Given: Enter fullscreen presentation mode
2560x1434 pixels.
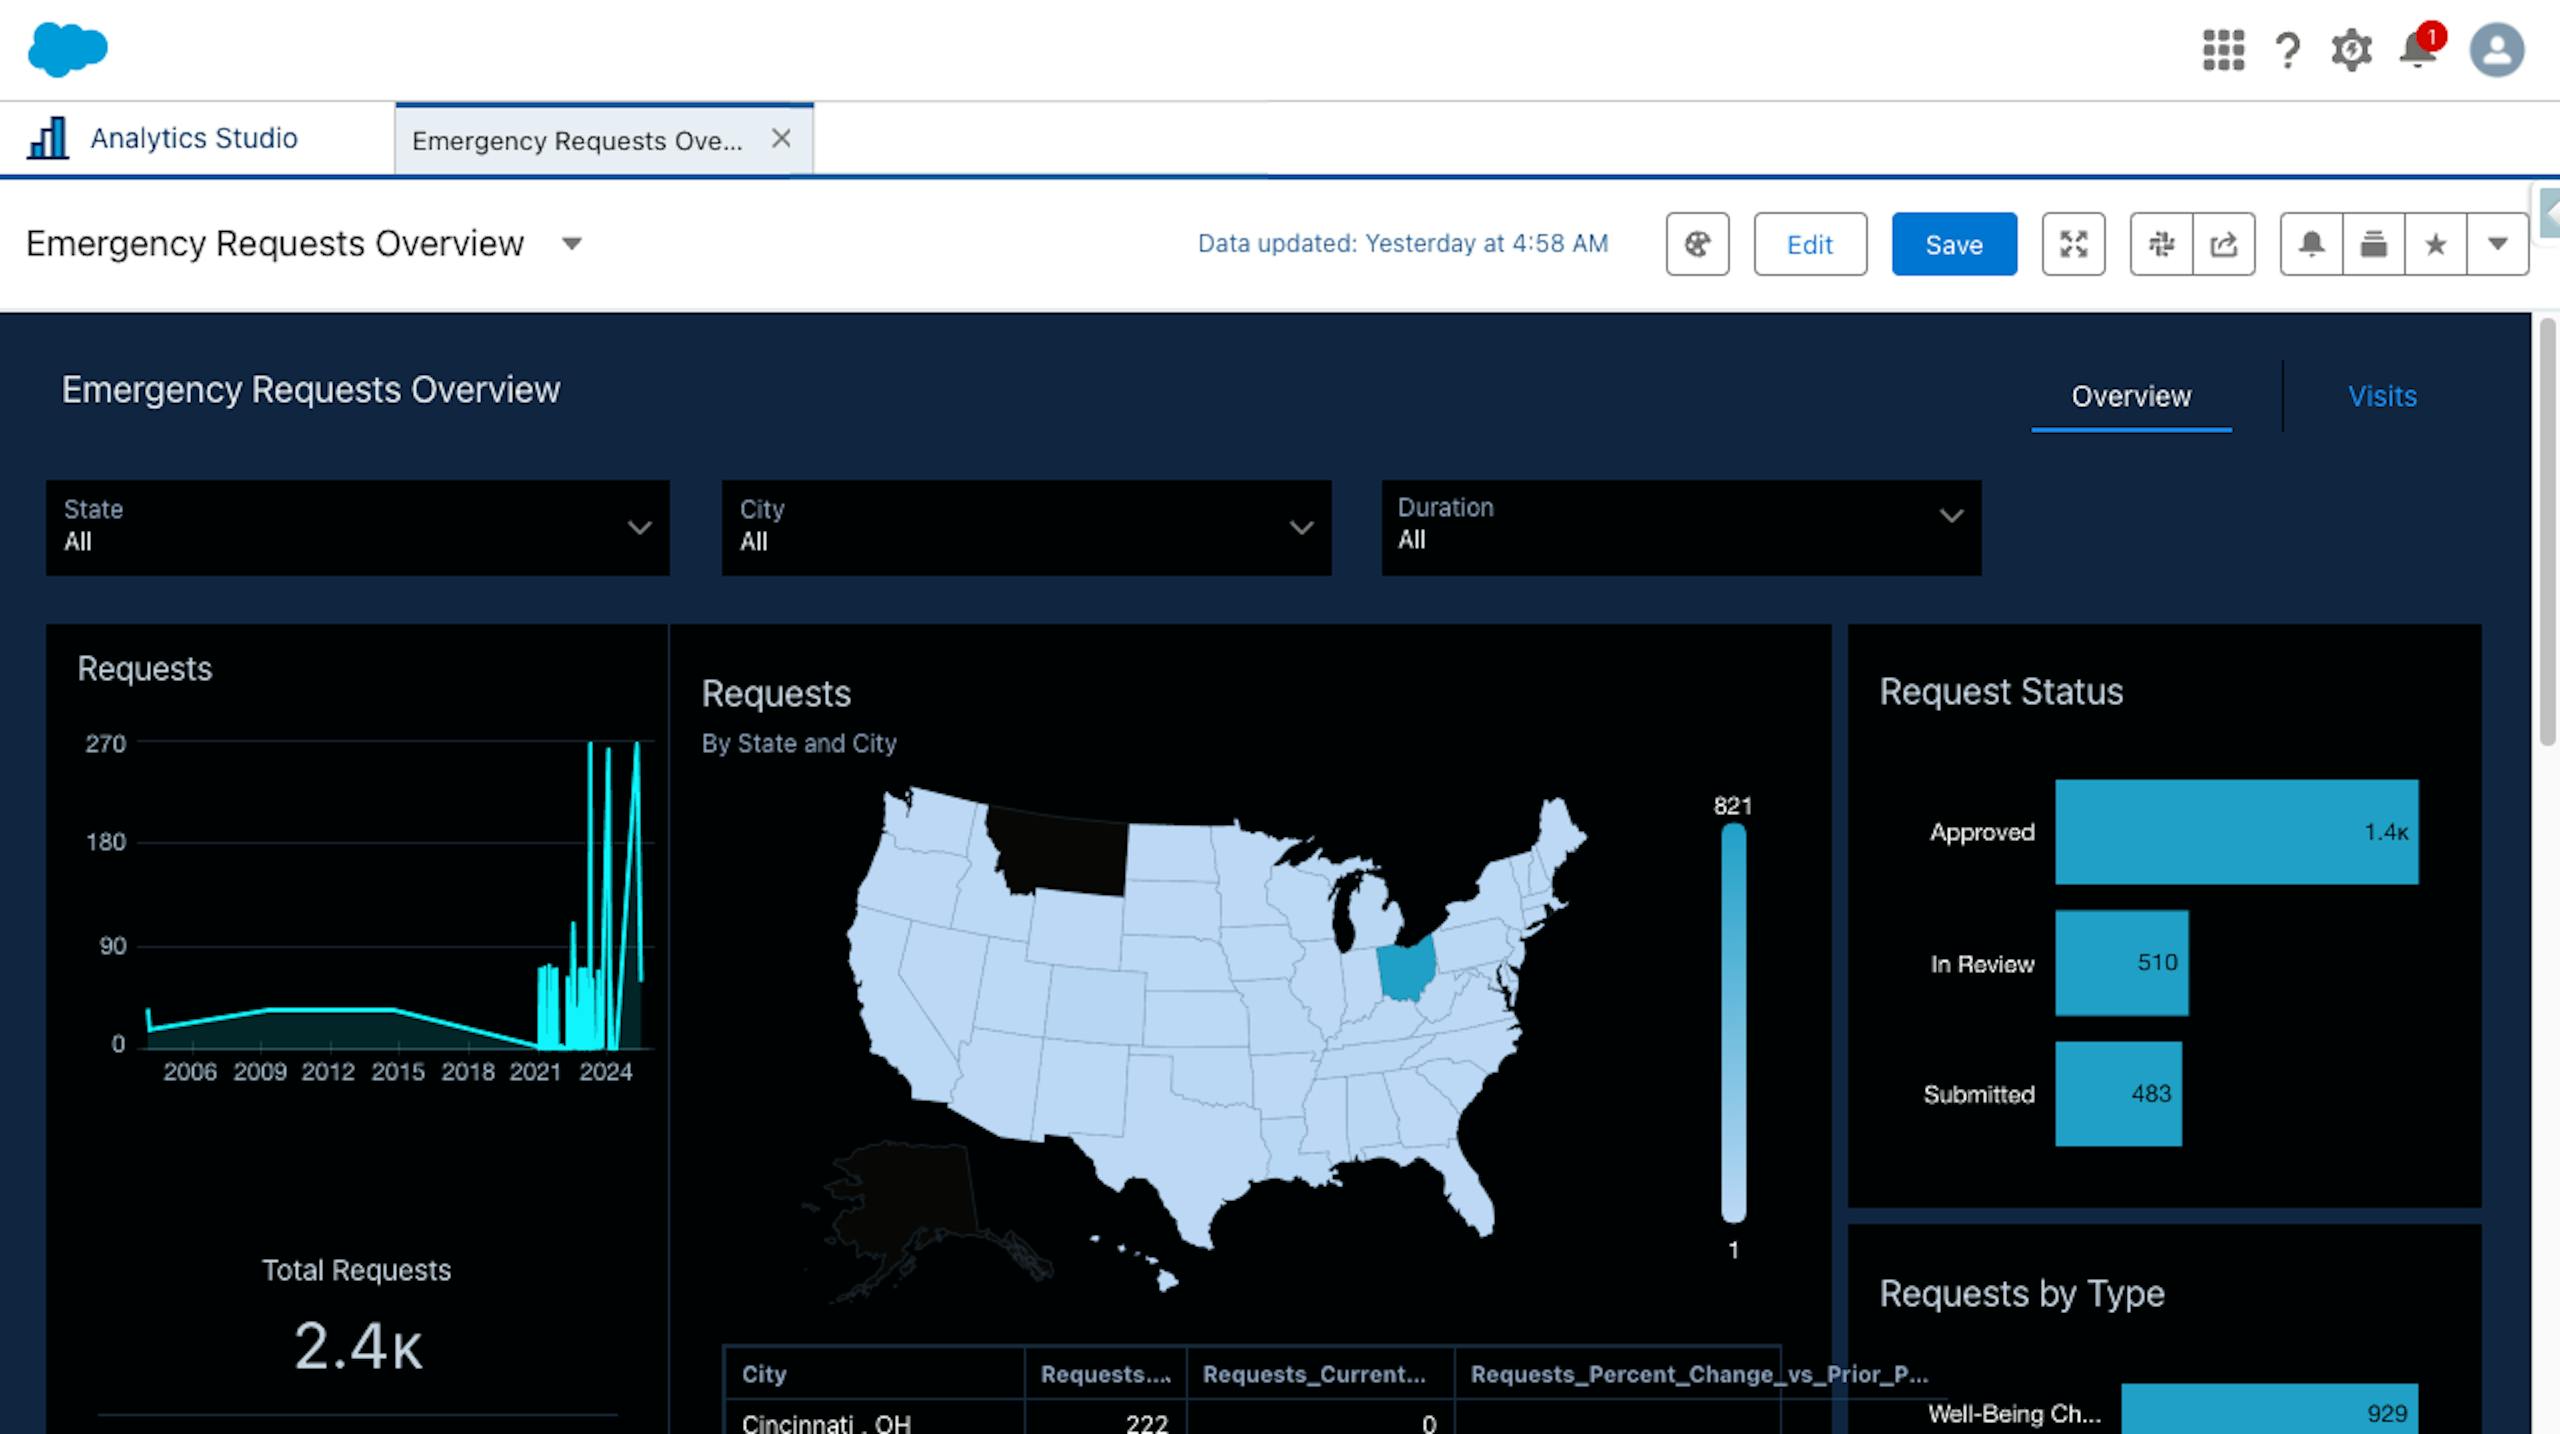Looking at the screenshot, I should click(x=2073, y=244).
